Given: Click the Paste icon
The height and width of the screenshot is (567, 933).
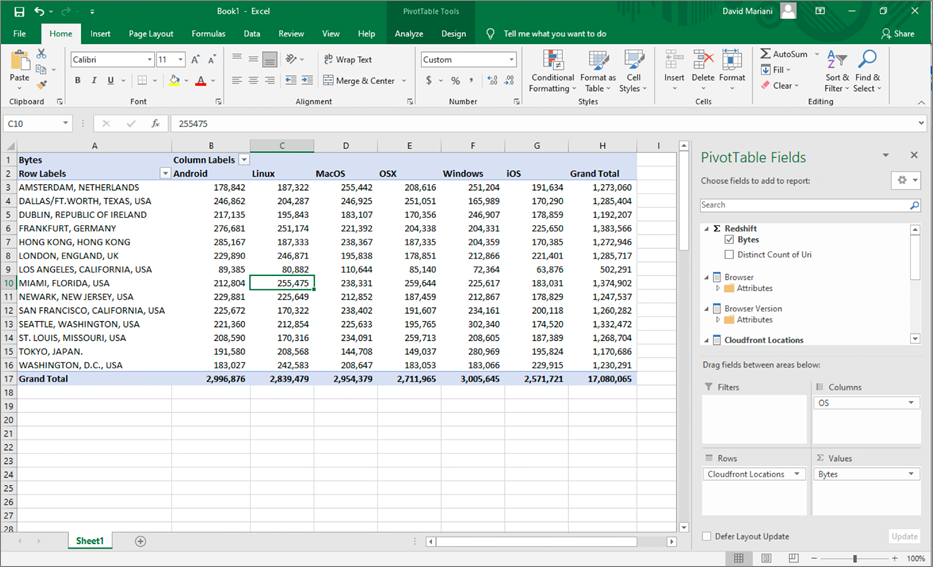Looking at the screenshot, I should tap(19, 62).
